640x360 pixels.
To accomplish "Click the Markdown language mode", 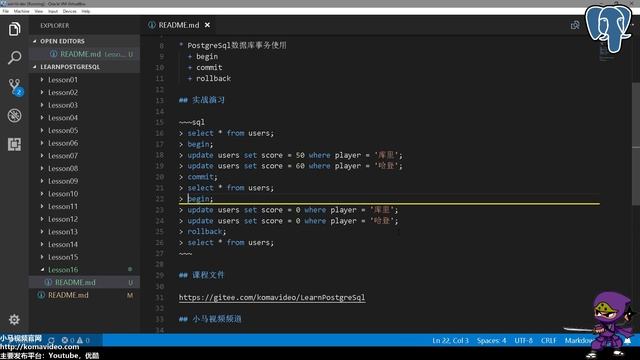I will tap(579, 340).
